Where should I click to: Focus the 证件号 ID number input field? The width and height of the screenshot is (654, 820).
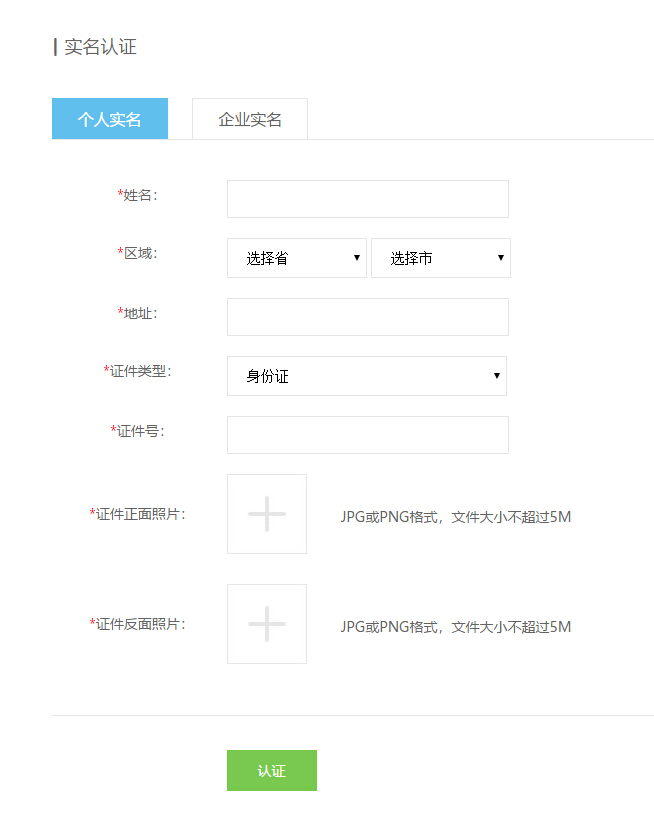(x=367, y=435)
